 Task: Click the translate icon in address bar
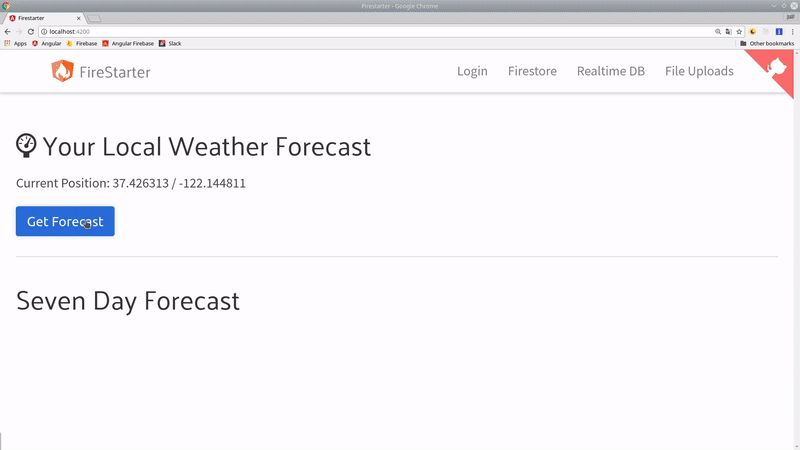[x=728, y=32]
